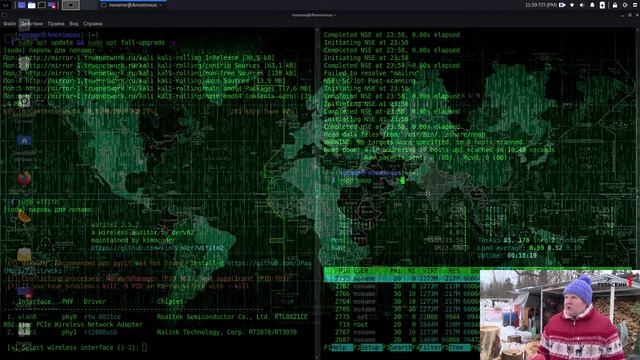Open the volume speaker tray icon
This screenshot has width=640, height=360.
582,5
